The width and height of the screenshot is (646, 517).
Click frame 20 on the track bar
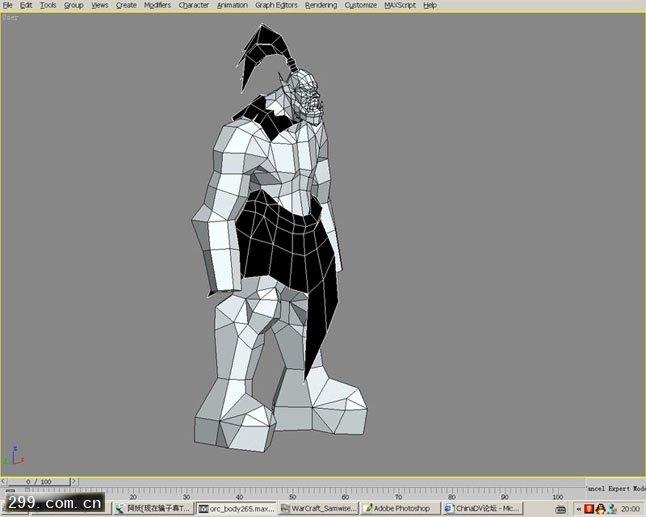(133, 496)
